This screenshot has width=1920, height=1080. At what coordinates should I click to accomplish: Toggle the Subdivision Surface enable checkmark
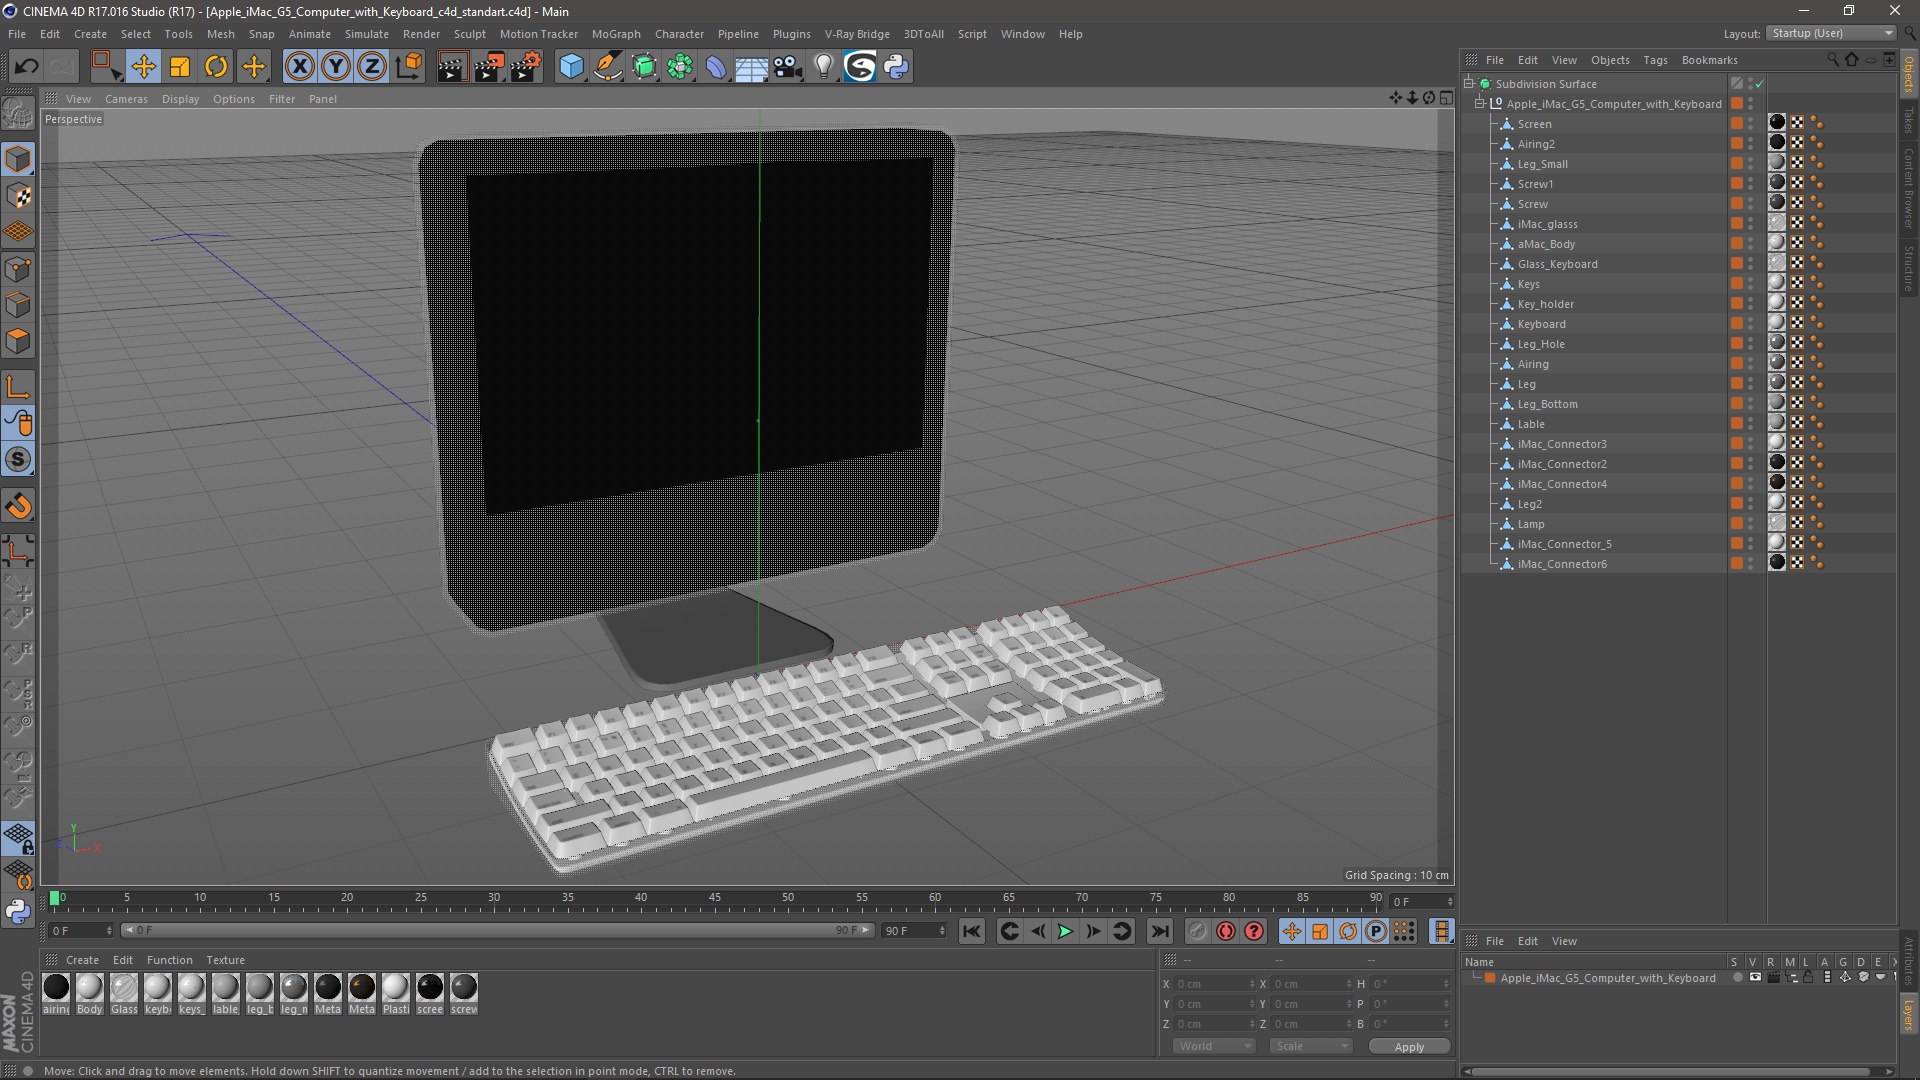coord(1759,84)
